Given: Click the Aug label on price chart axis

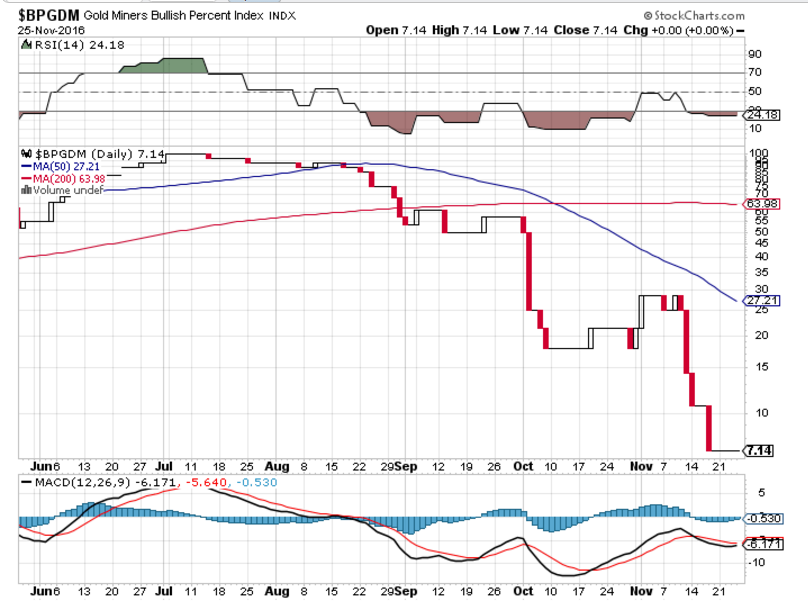Looking at the screenshot, I should [x=277, y=466].
